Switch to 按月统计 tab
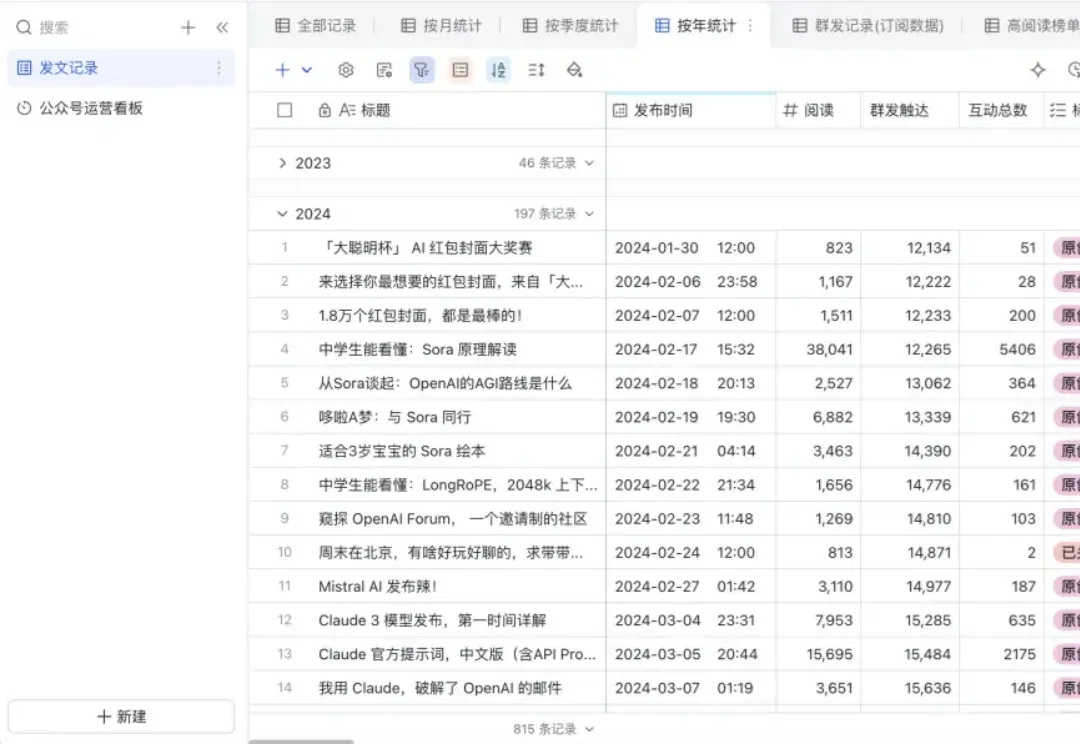The width and height of the screenshot is (1080, 744). 441,26
